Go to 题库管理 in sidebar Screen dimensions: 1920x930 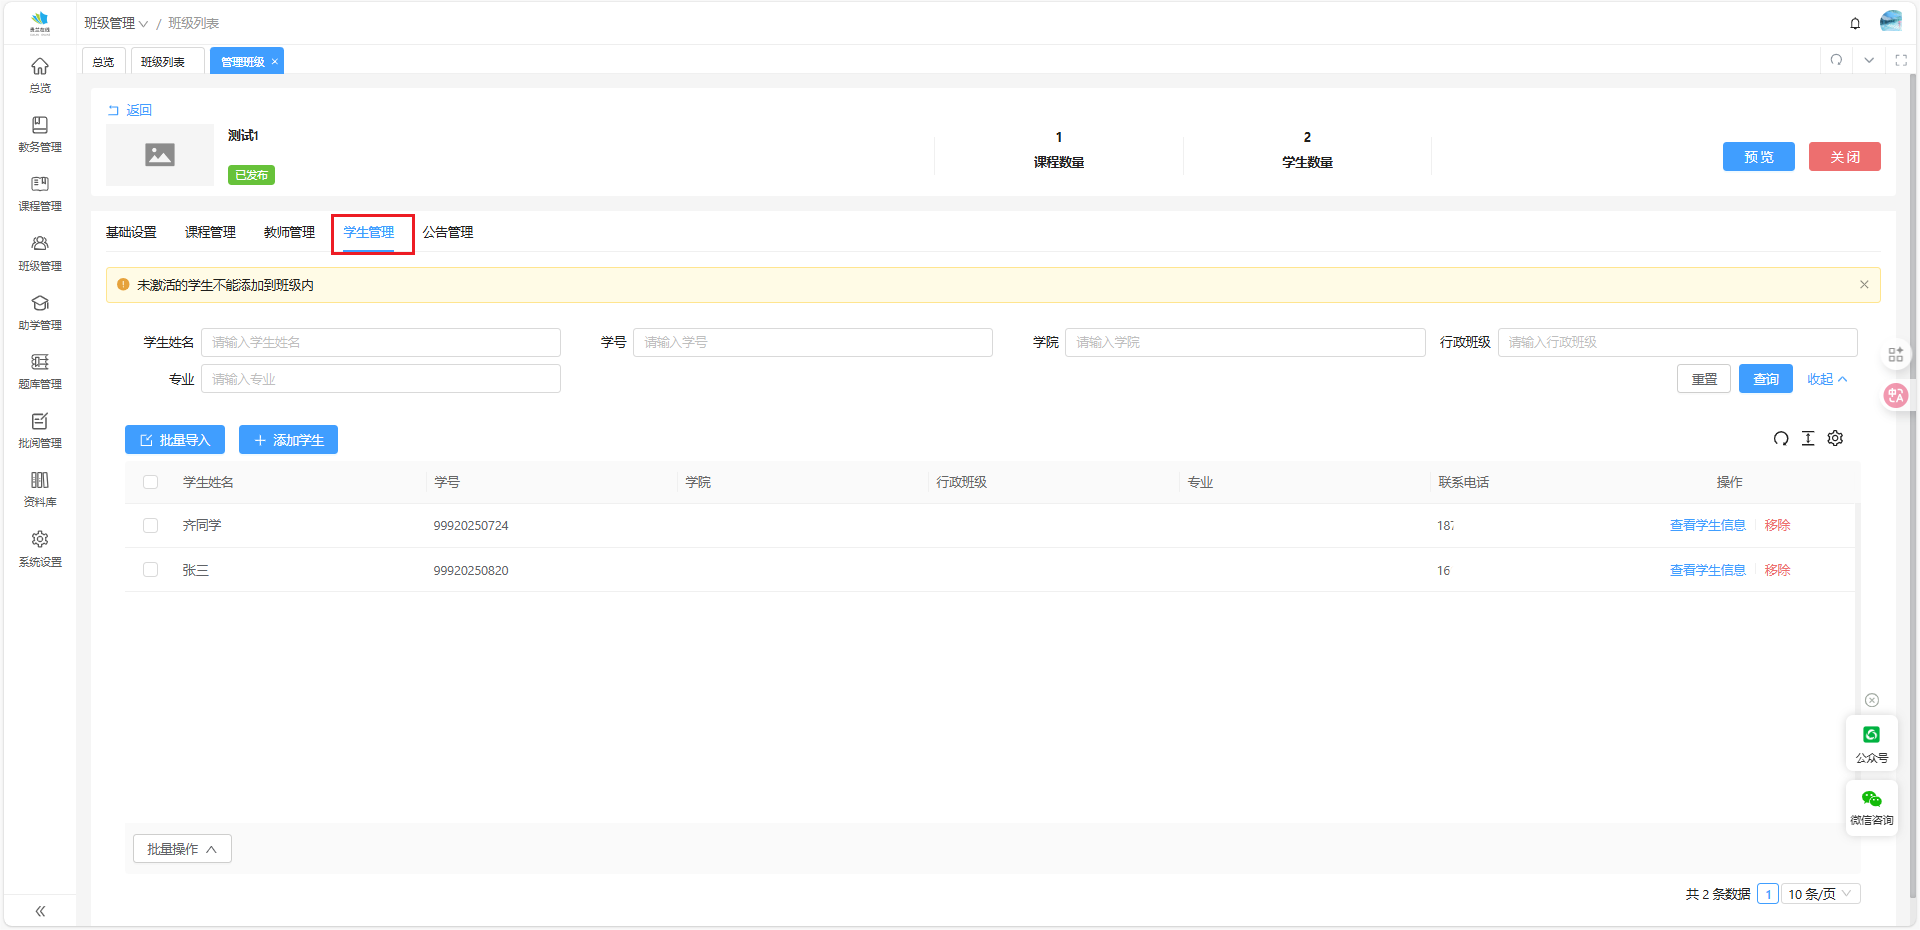tap(40, 371)
